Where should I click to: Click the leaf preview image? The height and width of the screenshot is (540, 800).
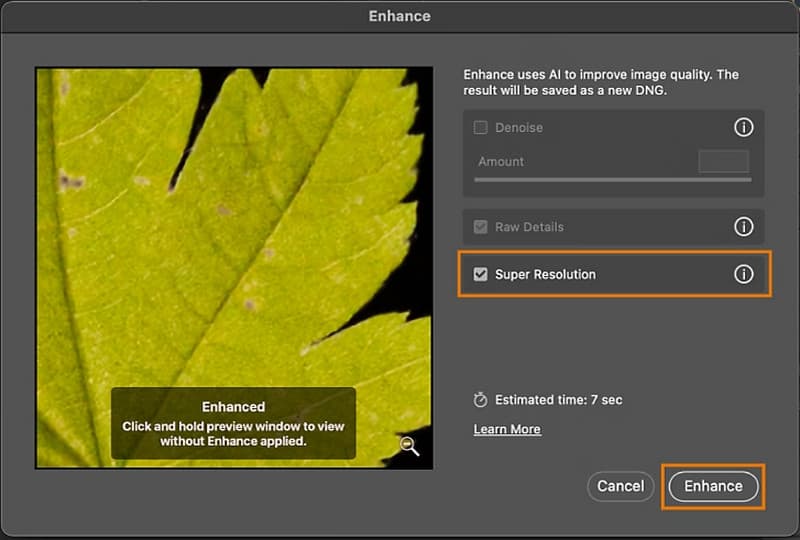pyautogui.click(x=234, y=268)
